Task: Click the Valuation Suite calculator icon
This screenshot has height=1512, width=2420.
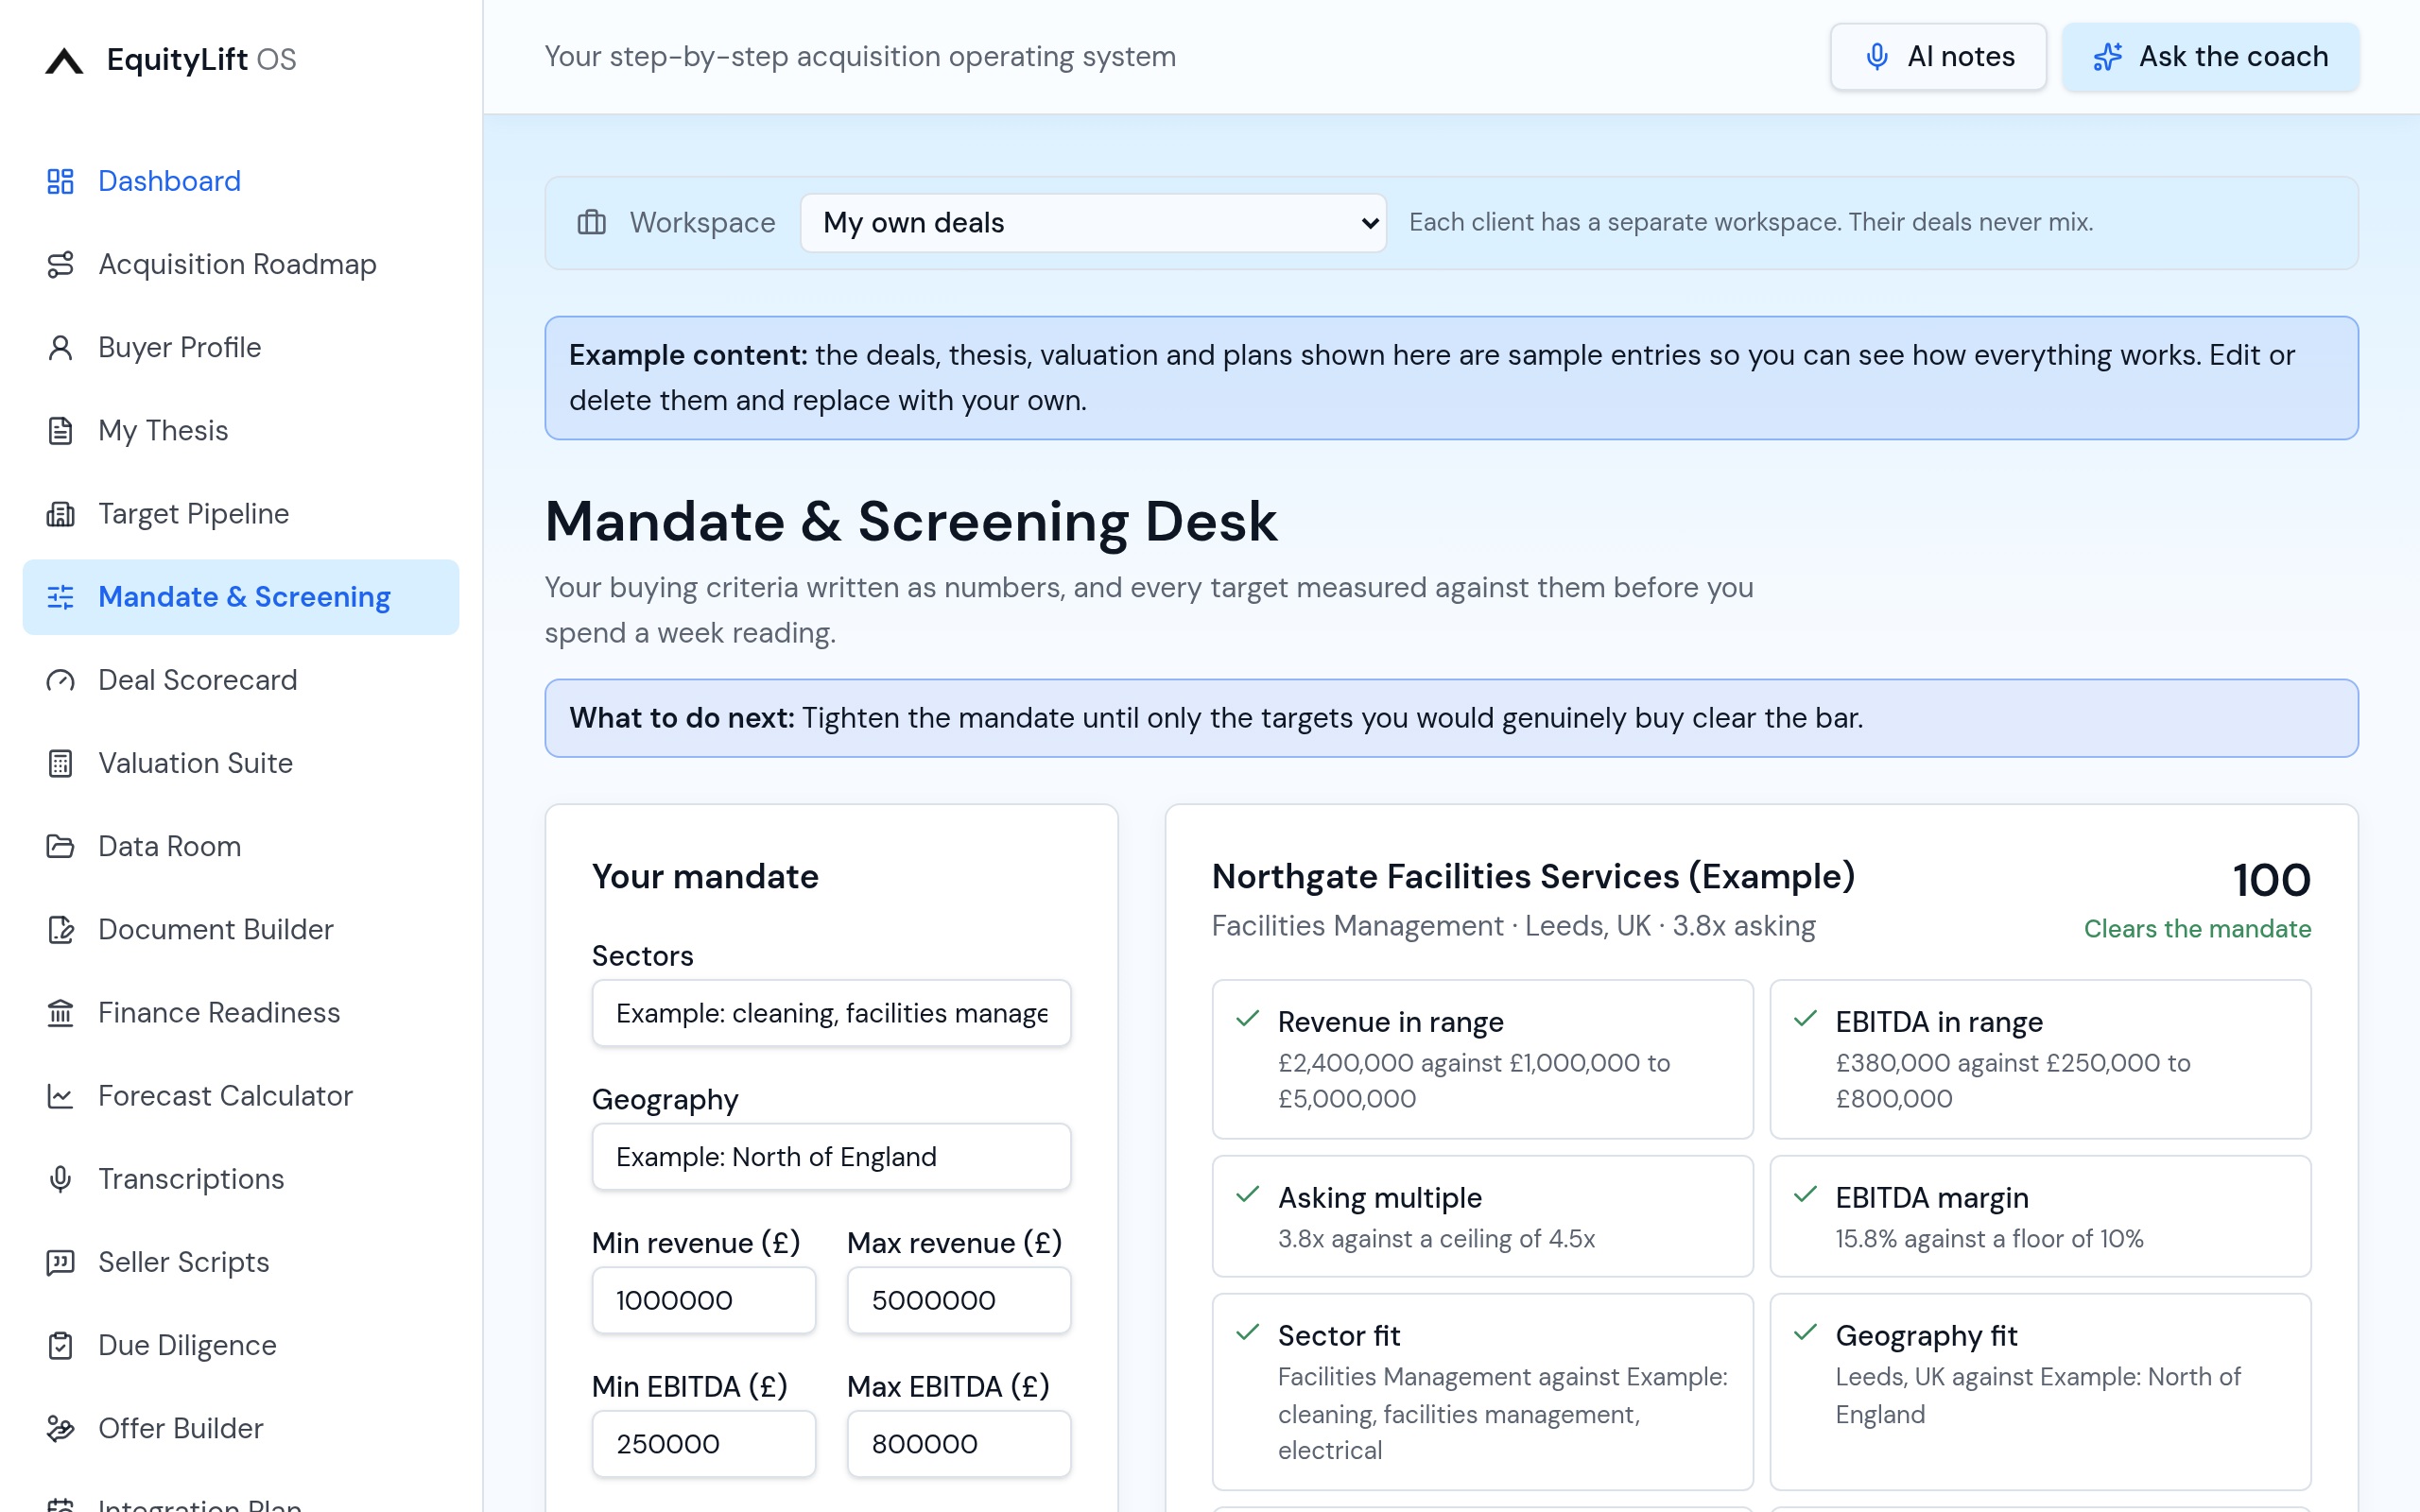Action: (61, 763)
